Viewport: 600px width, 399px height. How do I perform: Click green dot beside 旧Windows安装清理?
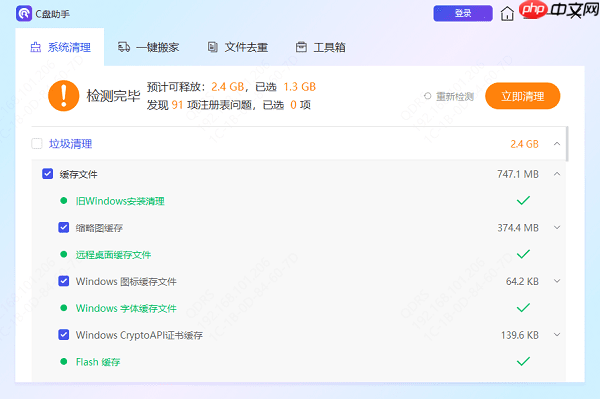[64, 200]
